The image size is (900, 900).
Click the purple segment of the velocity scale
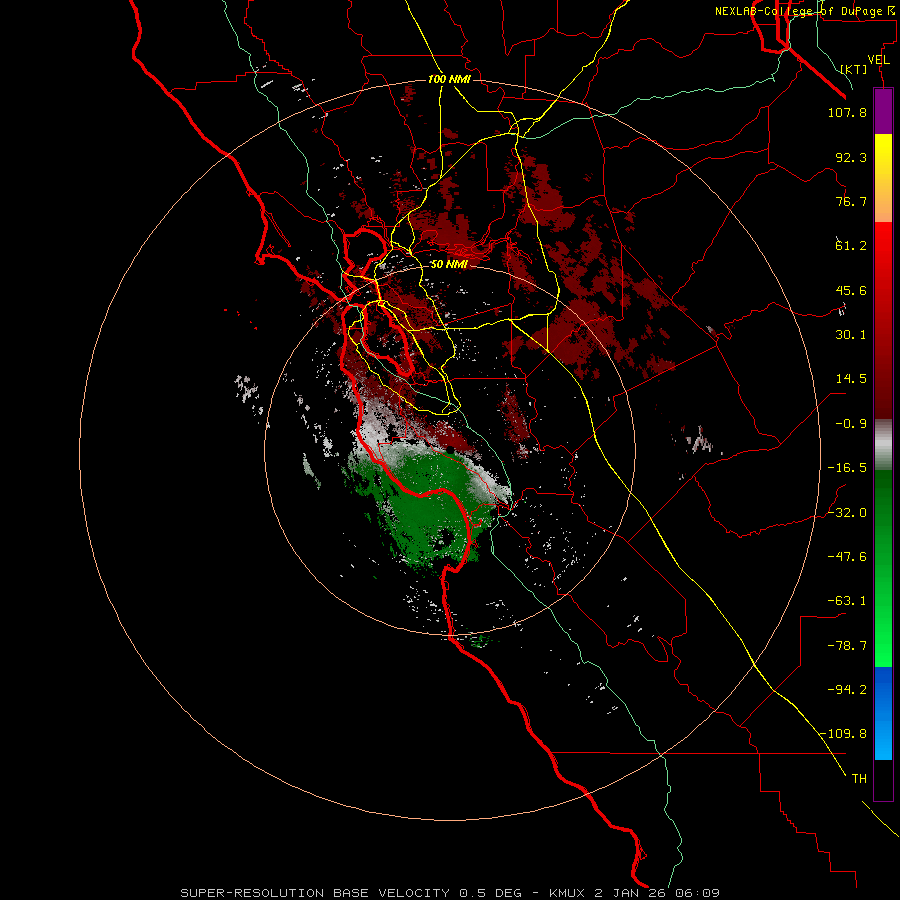coord(883,112)
